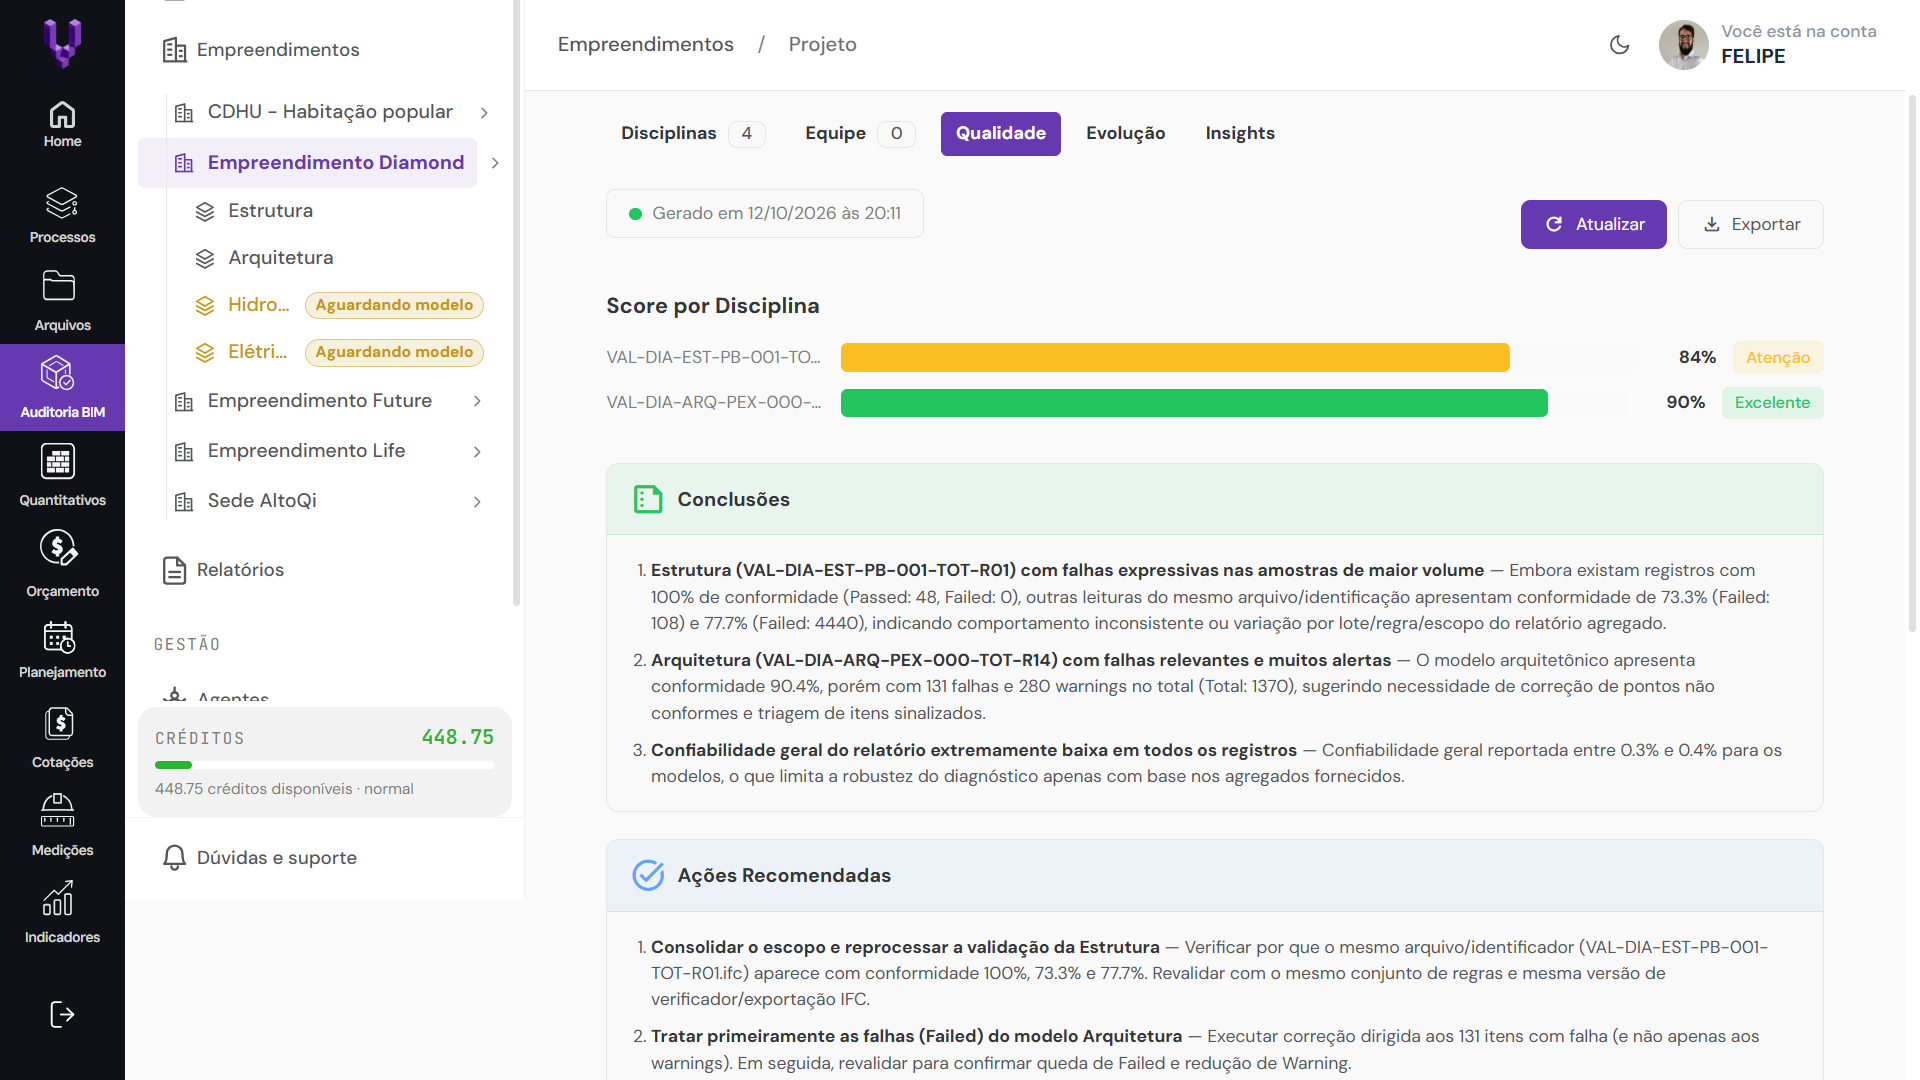This screenshot has height=1080, width=1920.
Task: Click the logout icon at sidebar bottom
Action: coord(62,1014)
